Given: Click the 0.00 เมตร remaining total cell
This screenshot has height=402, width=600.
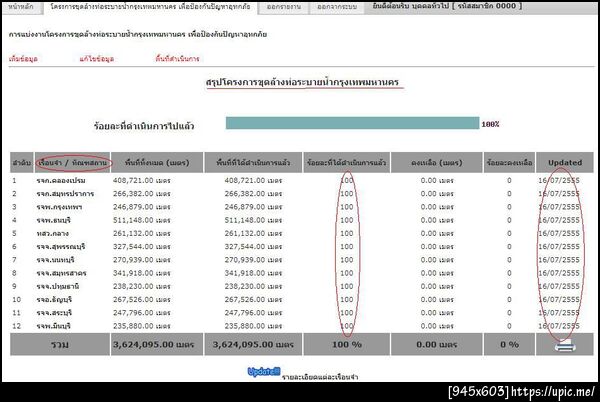Looking at the screenshot, I should point(437,345).
